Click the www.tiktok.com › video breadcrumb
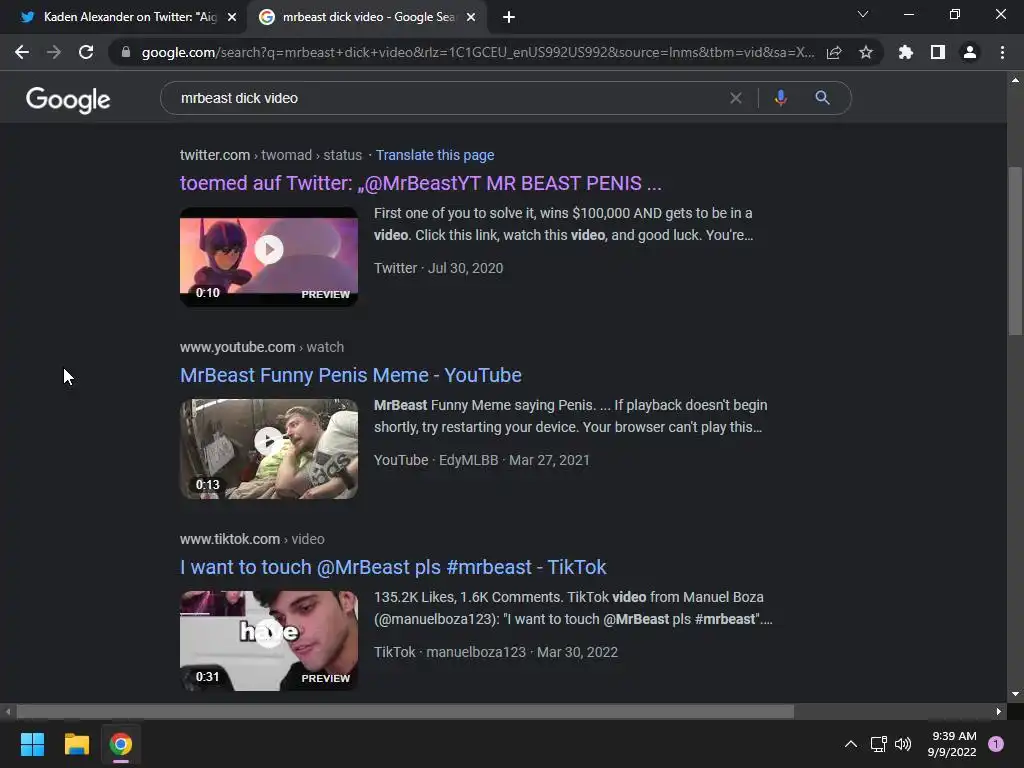 coord(252,539)
